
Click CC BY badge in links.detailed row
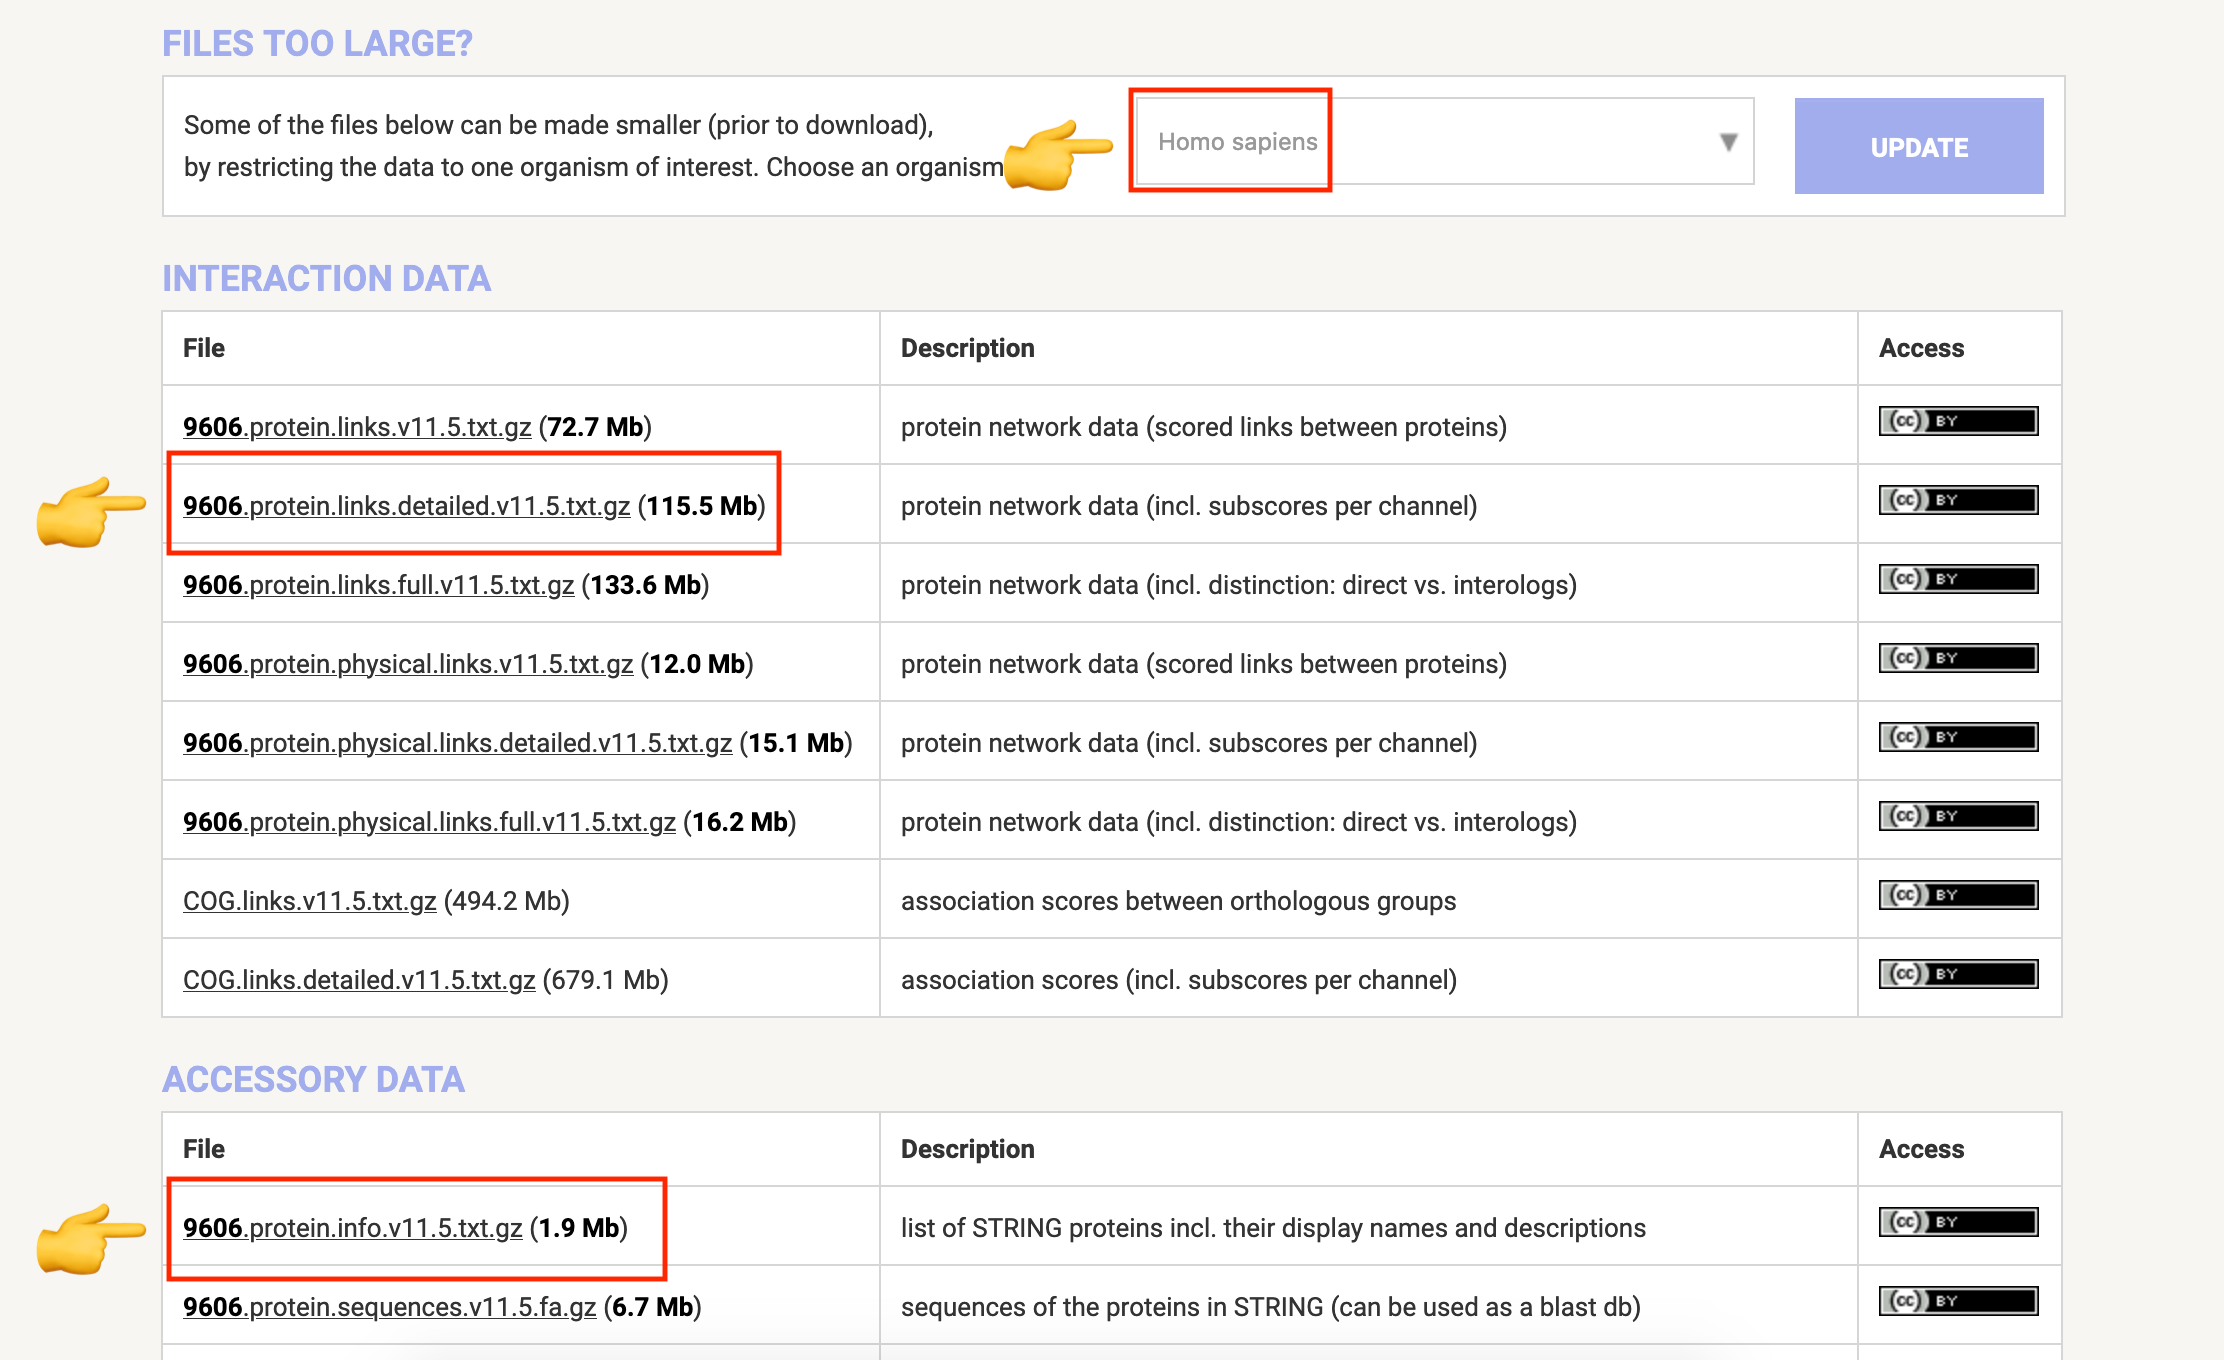[x=1957, y=500]
